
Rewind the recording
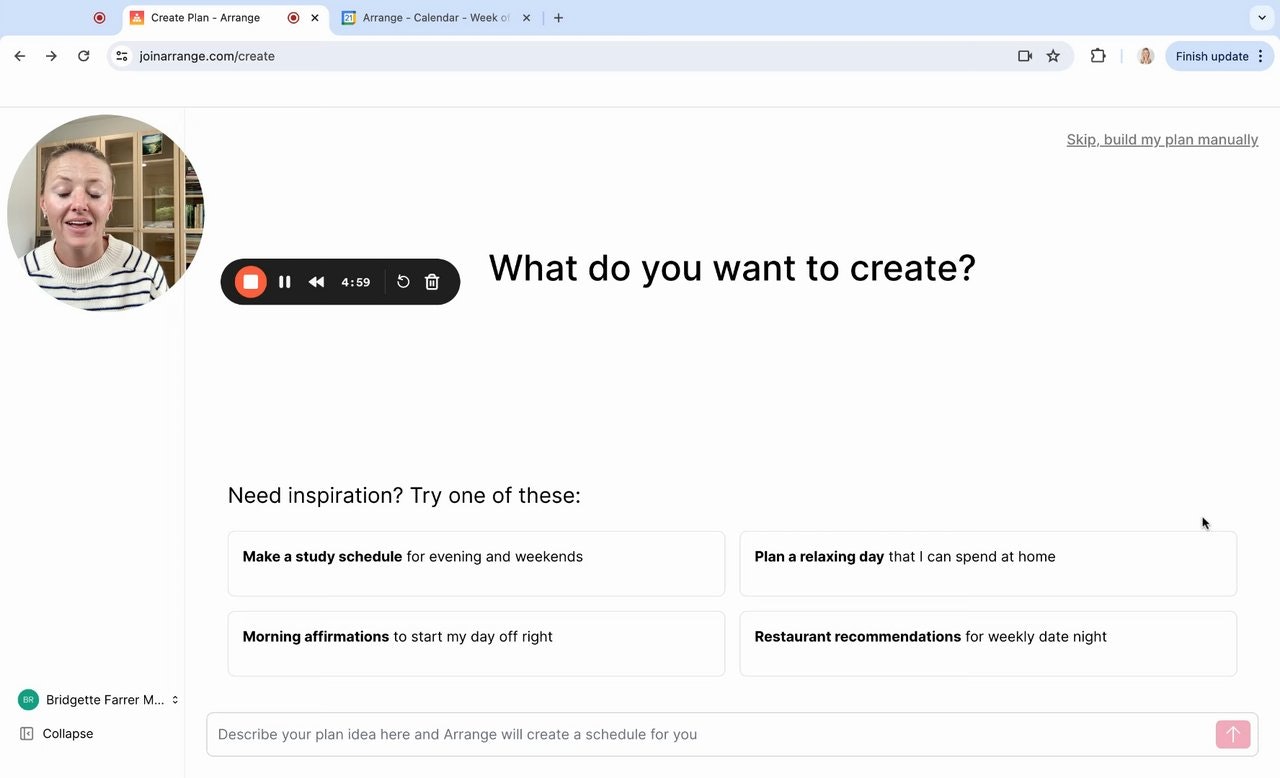coord(316,282)
